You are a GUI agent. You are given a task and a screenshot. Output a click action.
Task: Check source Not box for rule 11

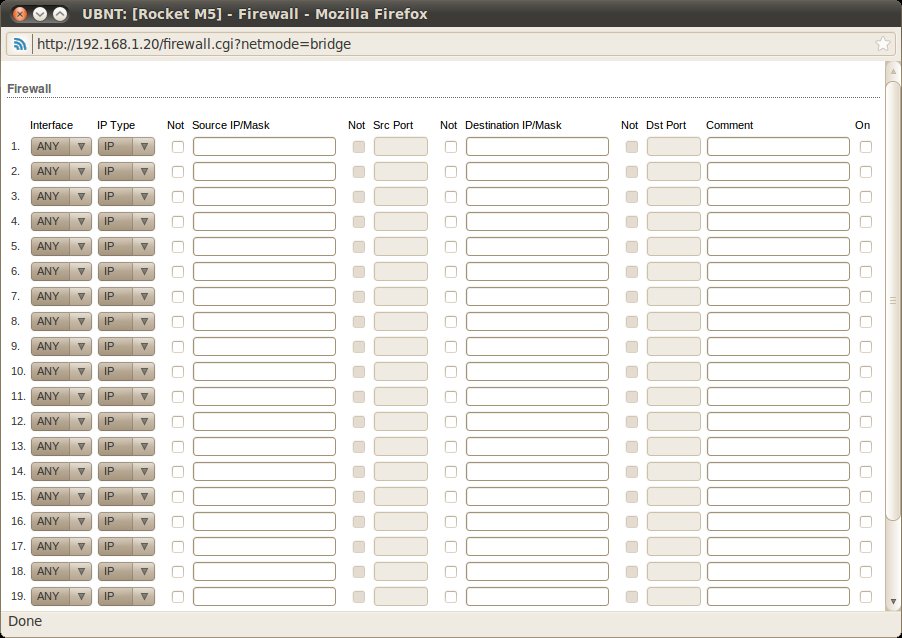[178, 397]
